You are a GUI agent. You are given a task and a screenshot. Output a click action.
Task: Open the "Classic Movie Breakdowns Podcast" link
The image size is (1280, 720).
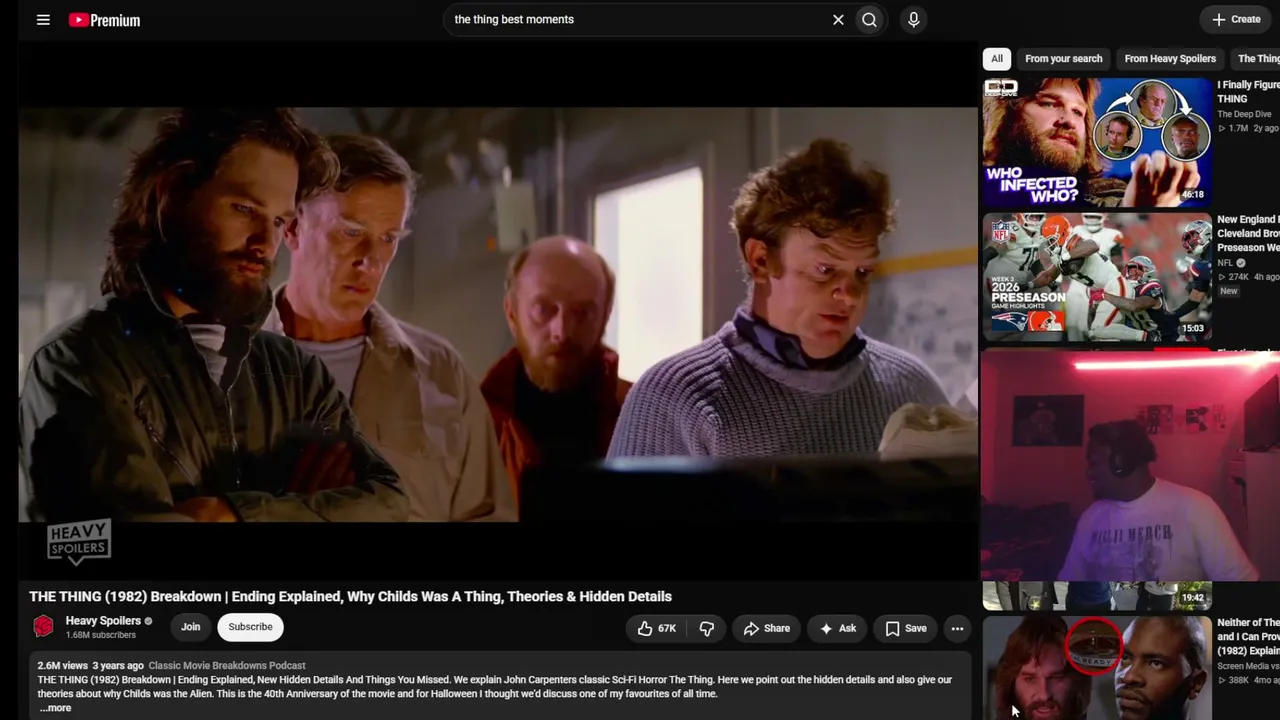coord(227,665)
